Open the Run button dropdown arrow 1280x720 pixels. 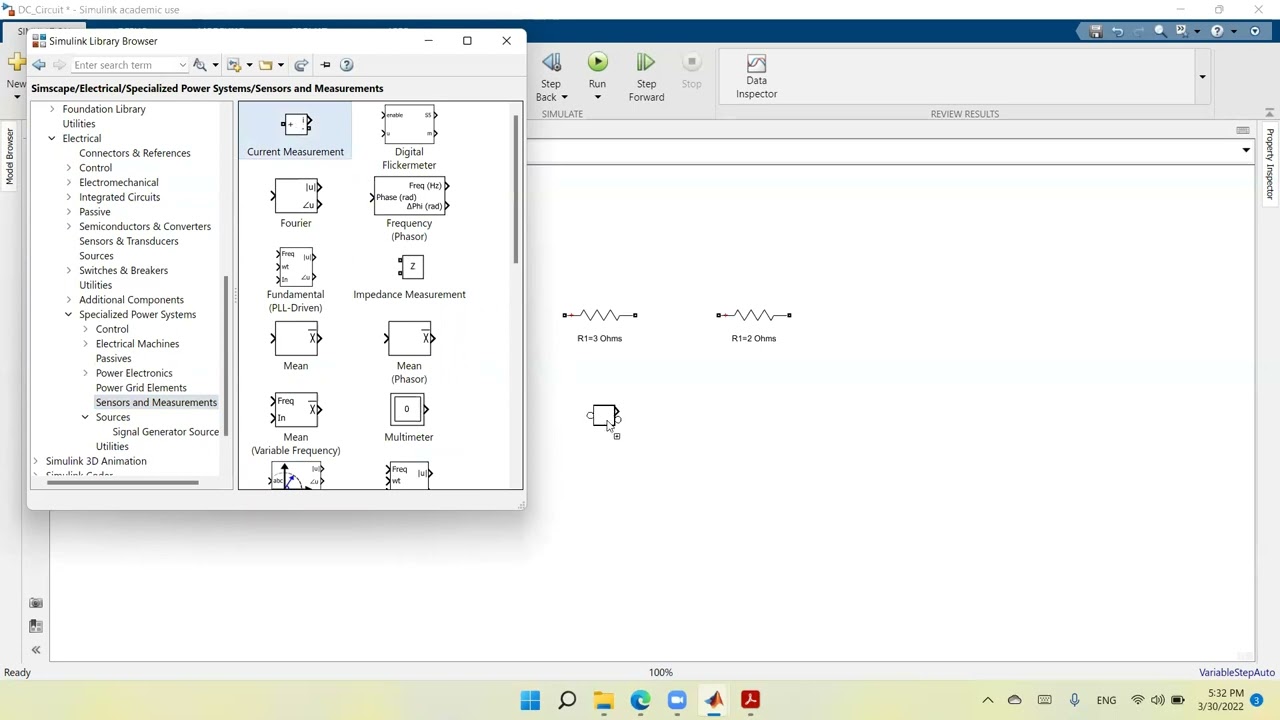[x=597, y=97]
